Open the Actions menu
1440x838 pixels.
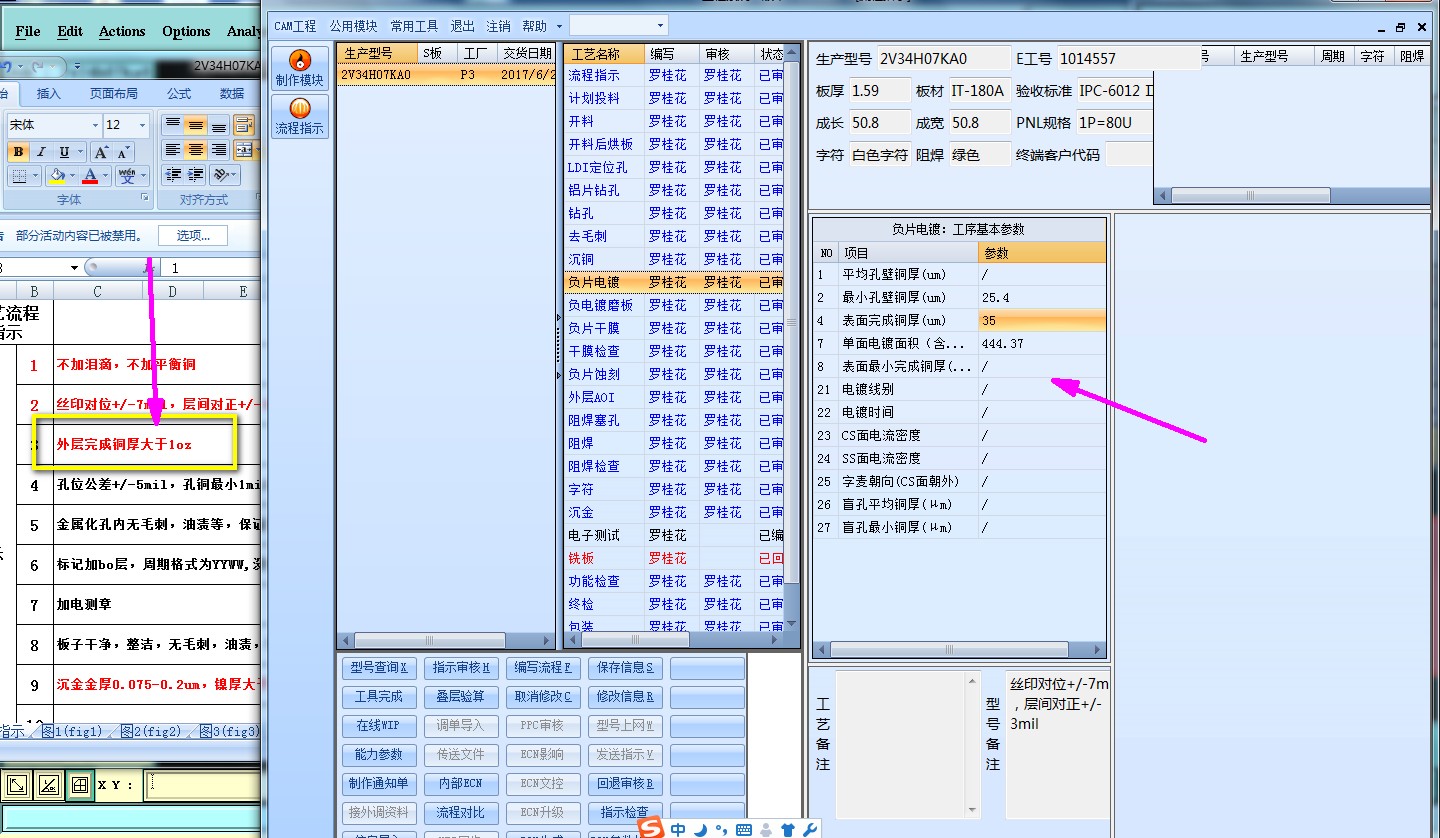coord(122,31)
